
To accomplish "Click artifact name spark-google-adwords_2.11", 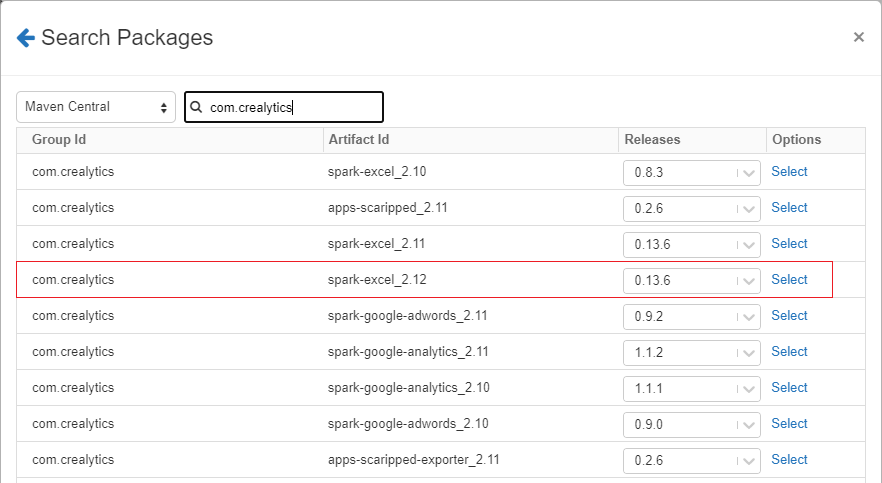I will click(x=407, y=315).
